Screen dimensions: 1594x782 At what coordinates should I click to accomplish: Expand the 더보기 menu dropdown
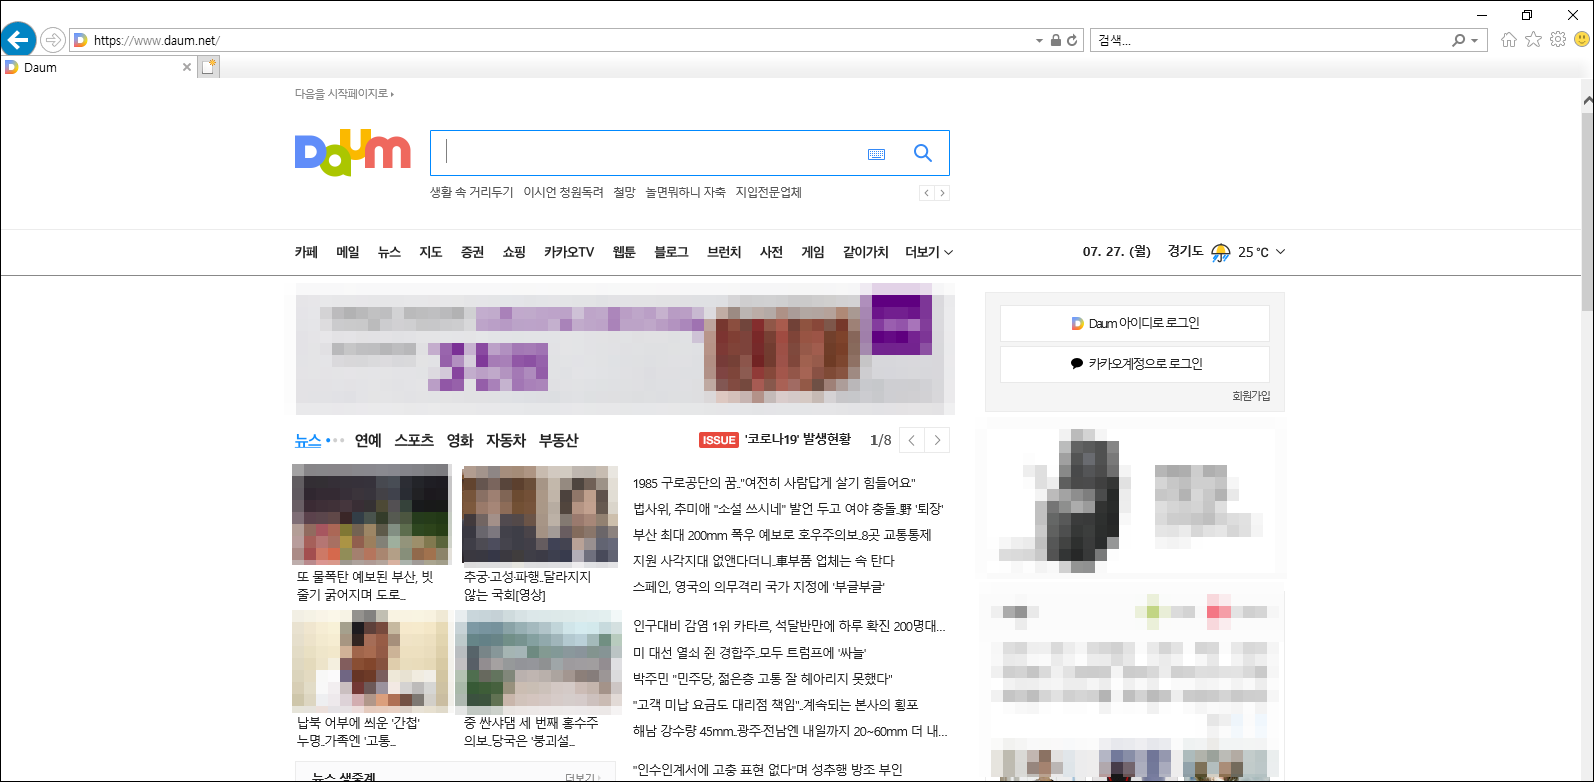point(929,252)
